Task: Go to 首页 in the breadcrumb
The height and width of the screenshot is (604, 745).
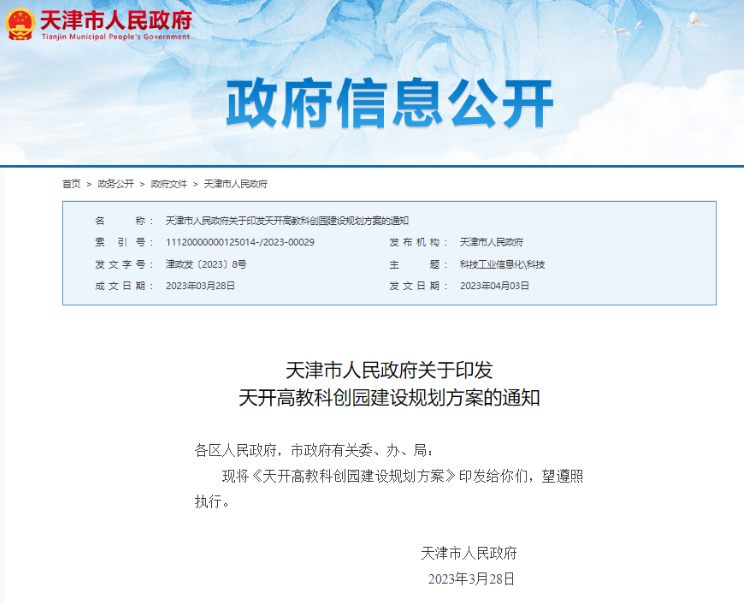Action: (71, 184)
